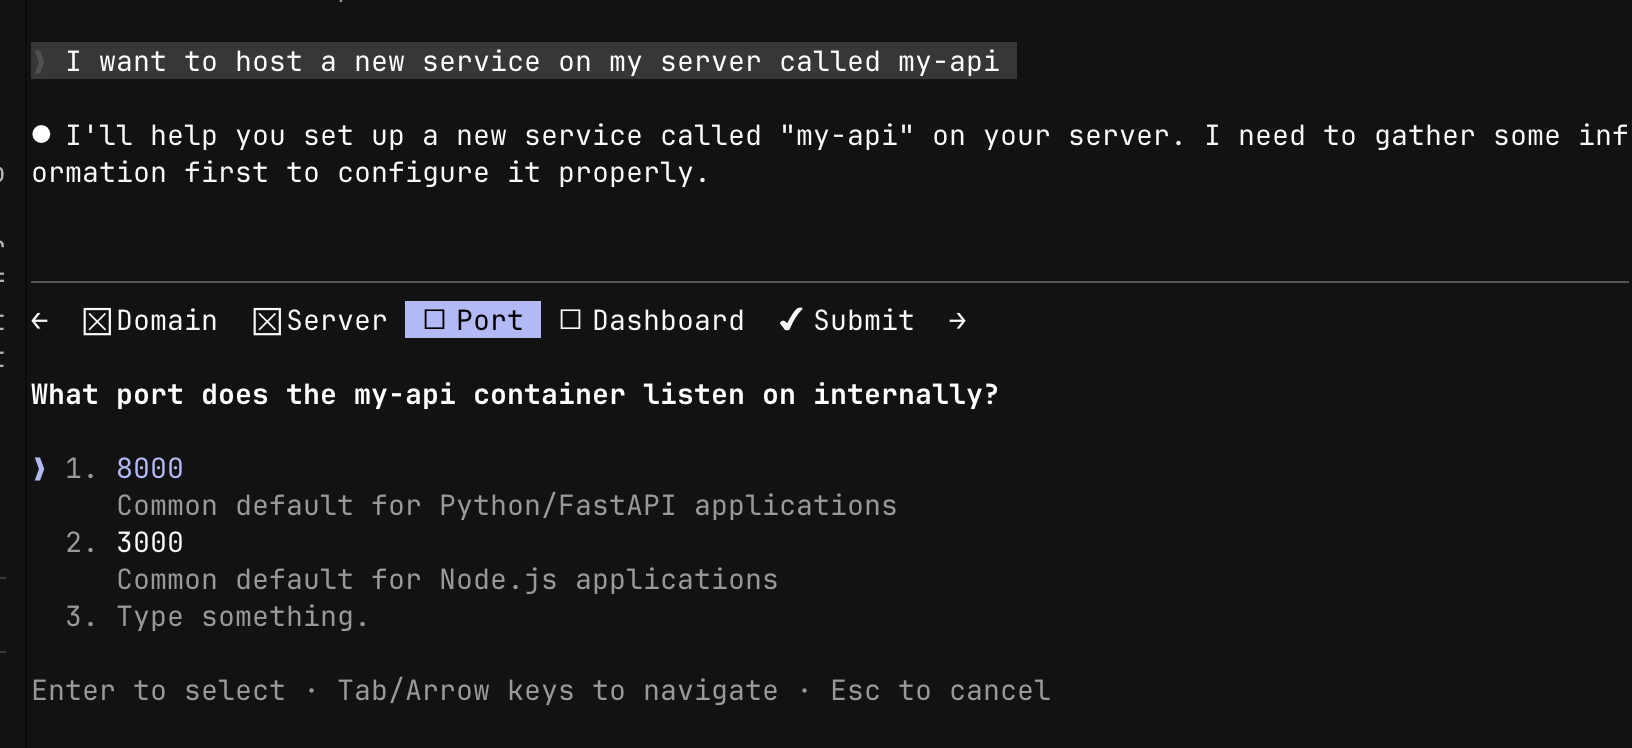
Task: Click the "Esc to cancel" hint
Action: coord(940,691)
